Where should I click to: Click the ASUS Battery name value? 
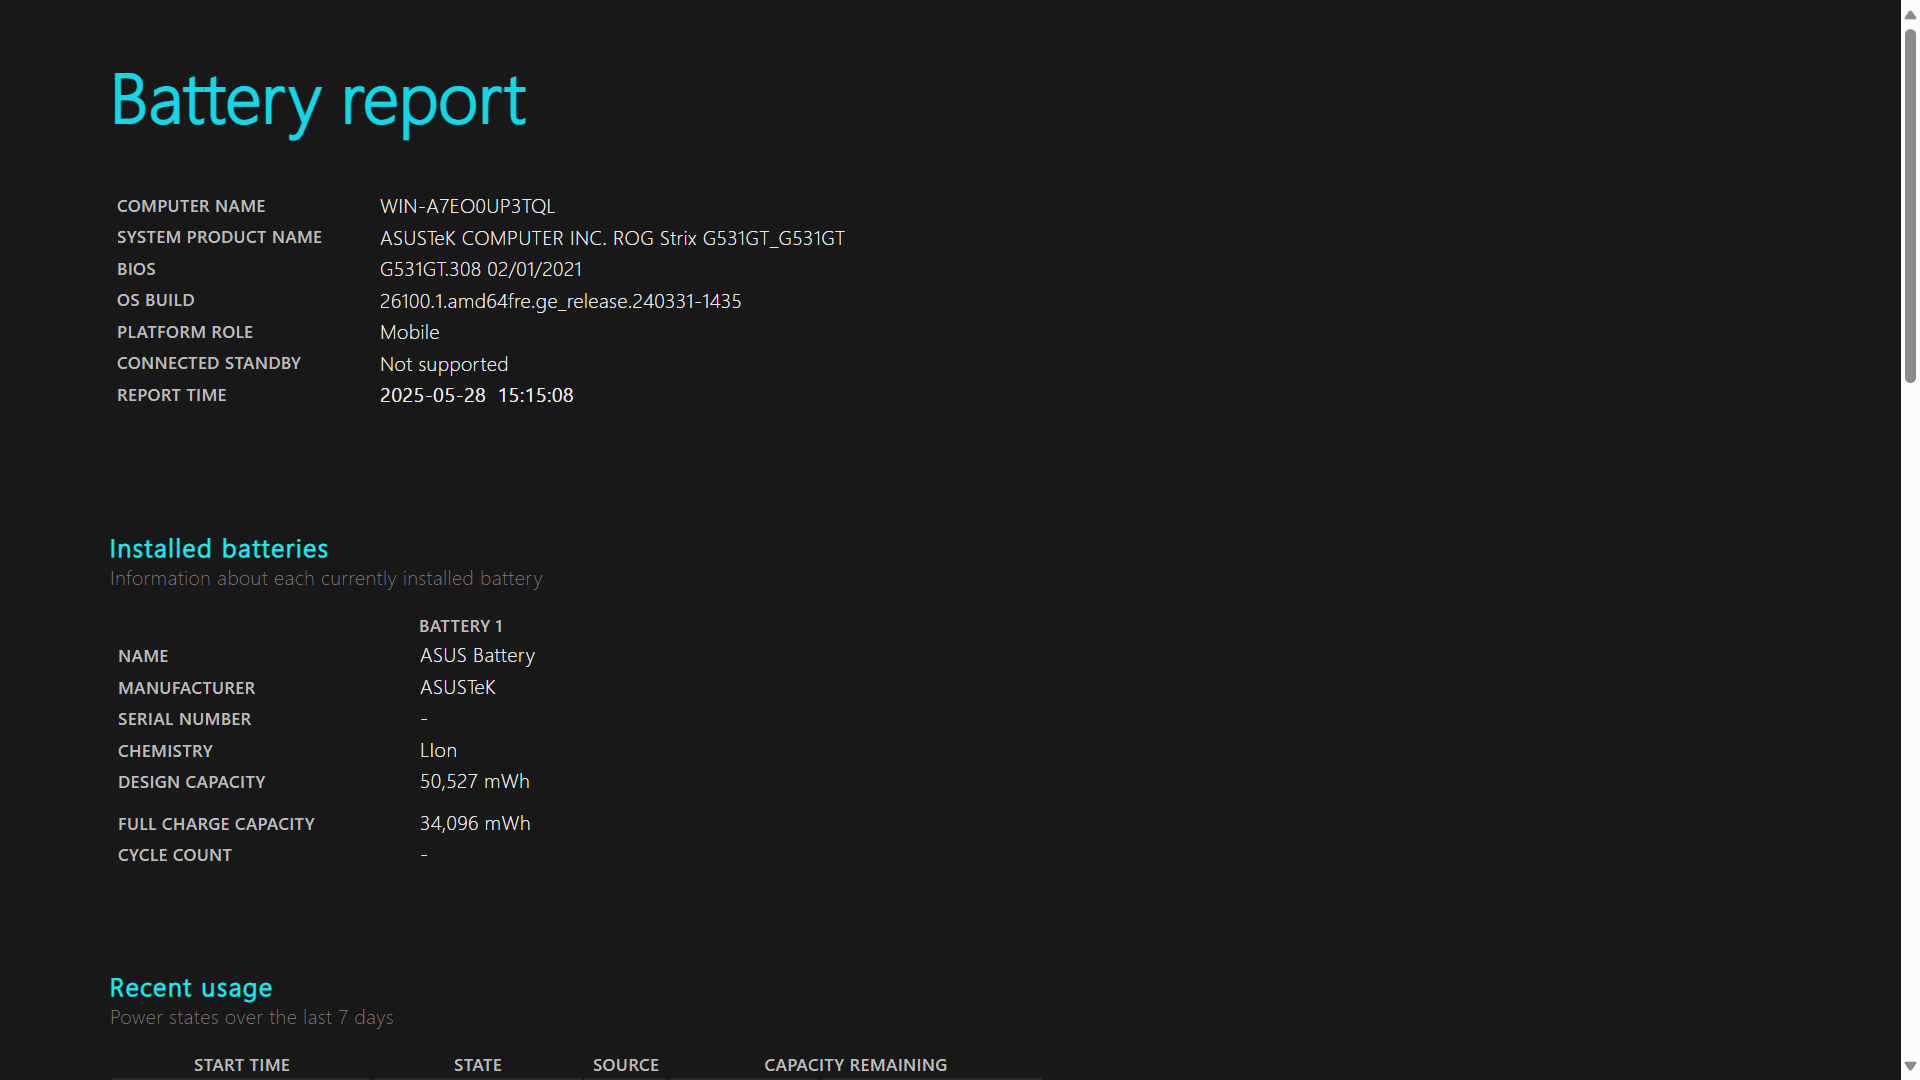[x=477, y=655]
